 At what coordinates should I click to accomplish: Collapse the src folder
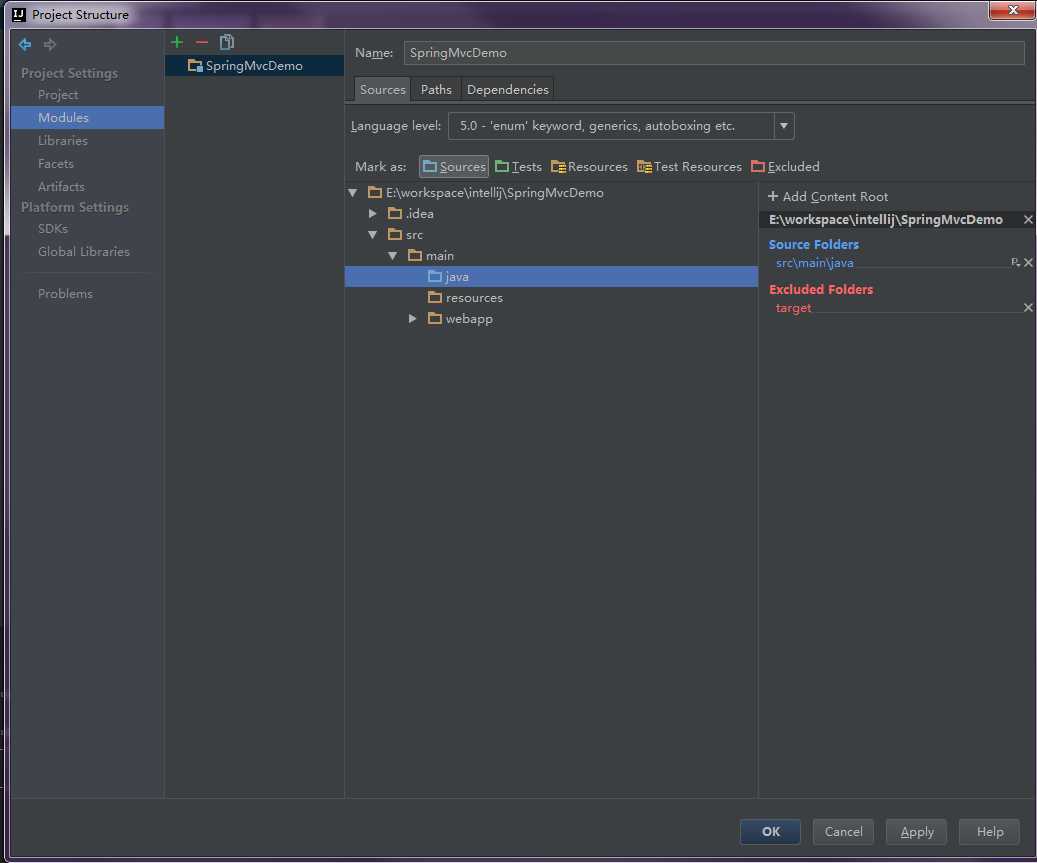coord(373,235)
